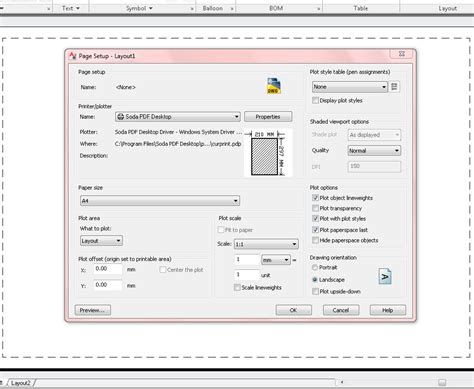The image size is (474, 389).
Task: Open the Table ribbon panel
Action: [361, 8]
